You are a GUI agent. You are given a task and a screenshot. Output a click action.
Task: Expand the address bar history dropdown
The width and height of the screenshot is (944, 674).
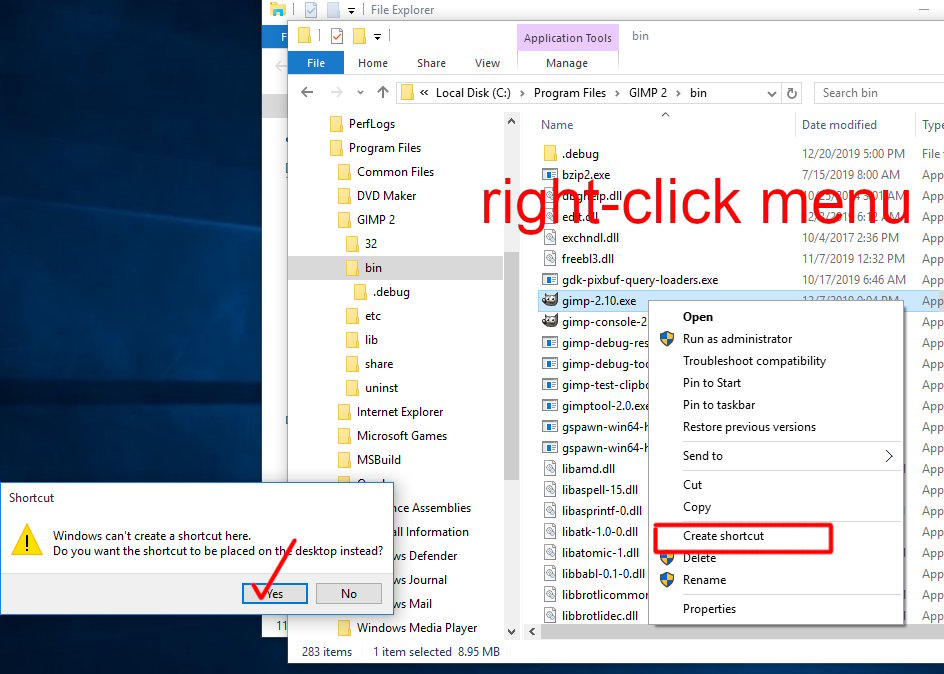[x=771, y=93]
